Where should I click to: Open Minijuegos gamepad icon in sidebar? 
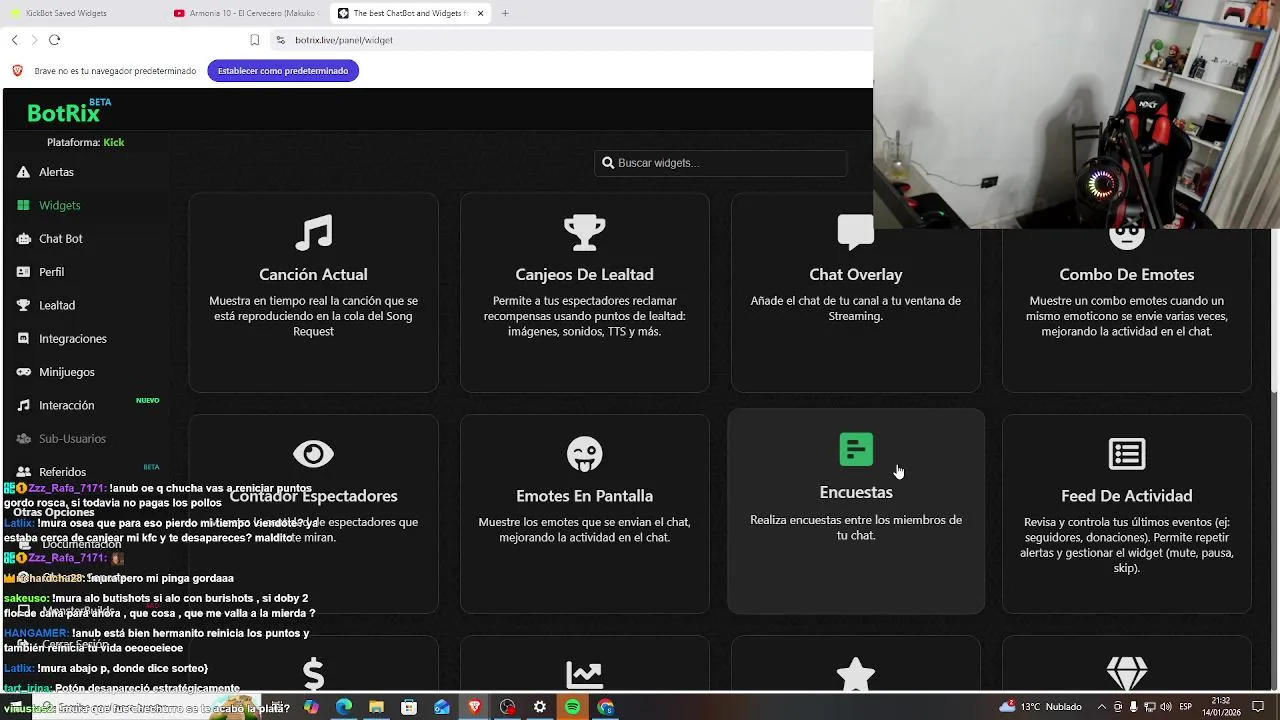click(x=23, y=372)
